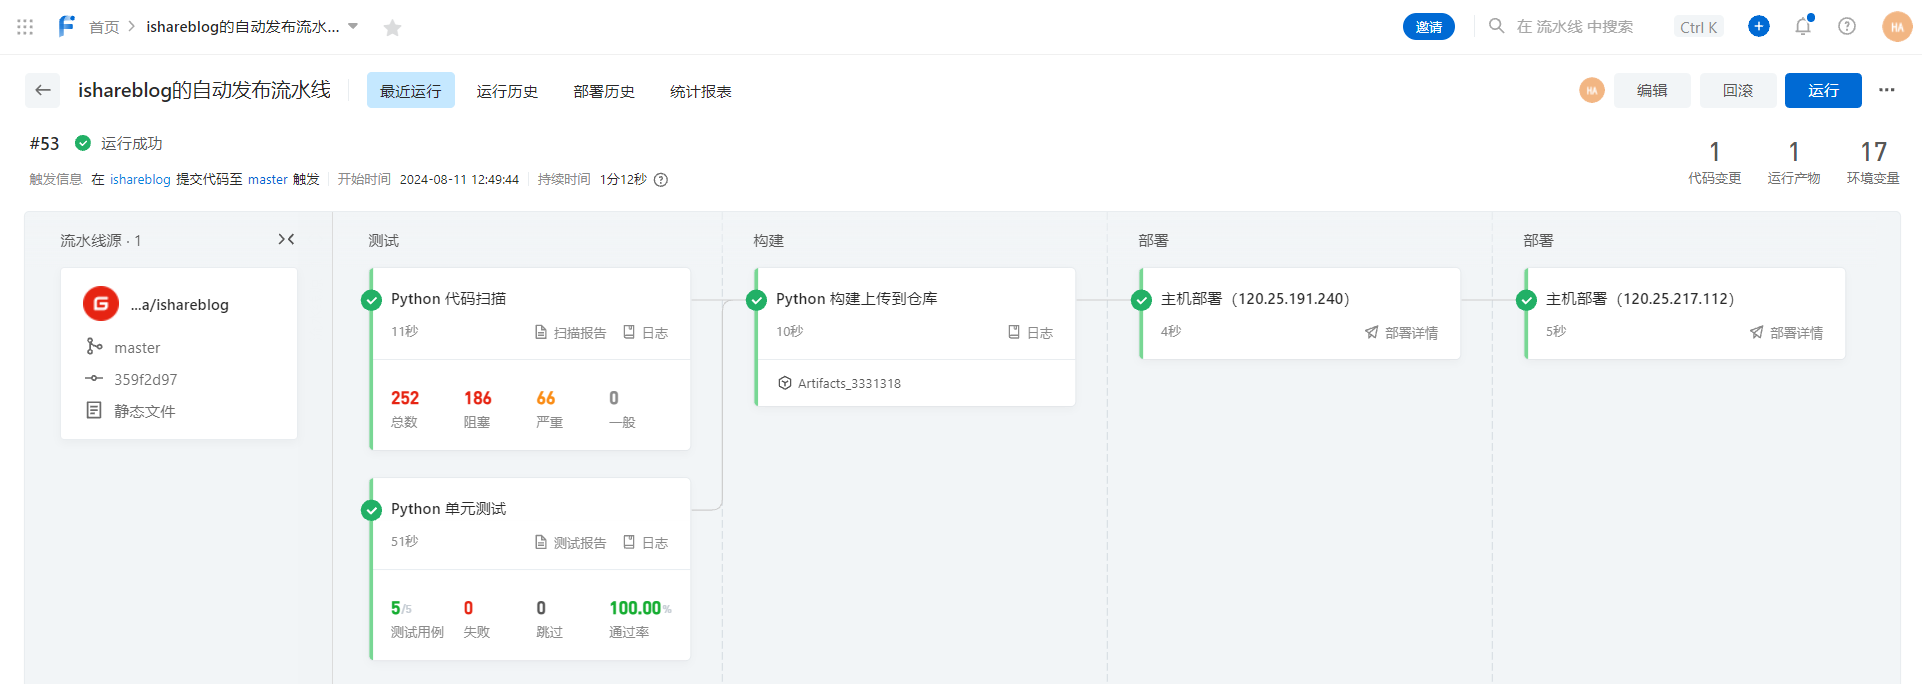Viewport: 1922px width, 684px height.
Task: Open the 扫描报告 link
Action: 571,333
